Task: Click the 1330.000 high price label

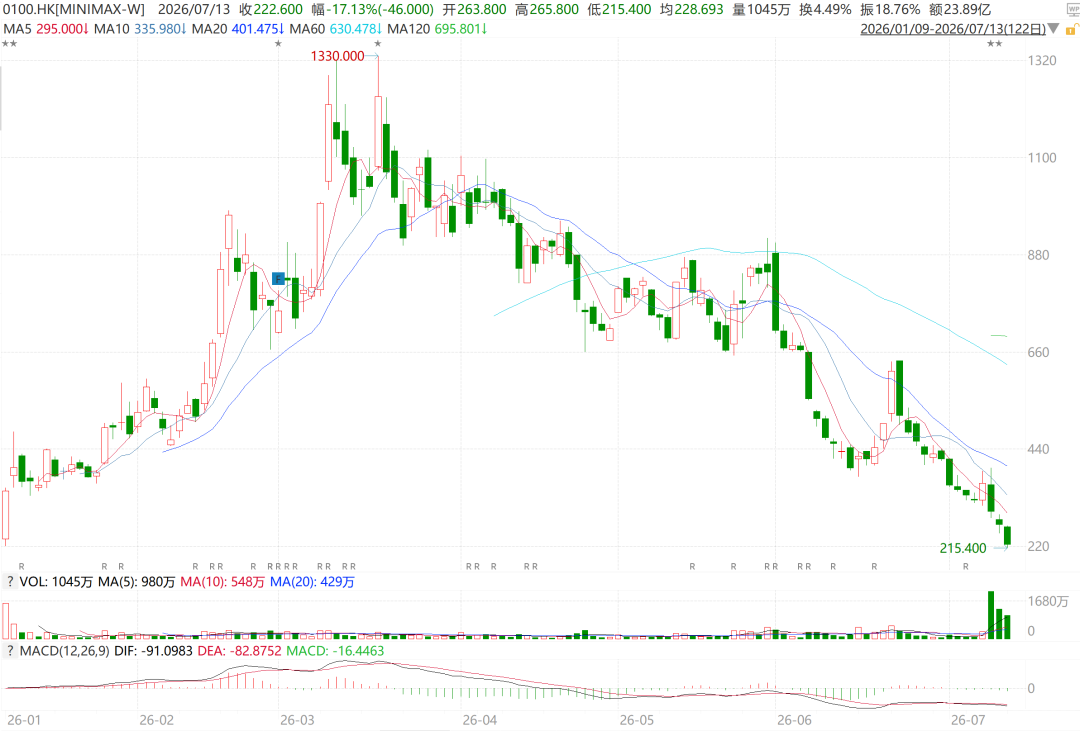Action: pos(338,56)
